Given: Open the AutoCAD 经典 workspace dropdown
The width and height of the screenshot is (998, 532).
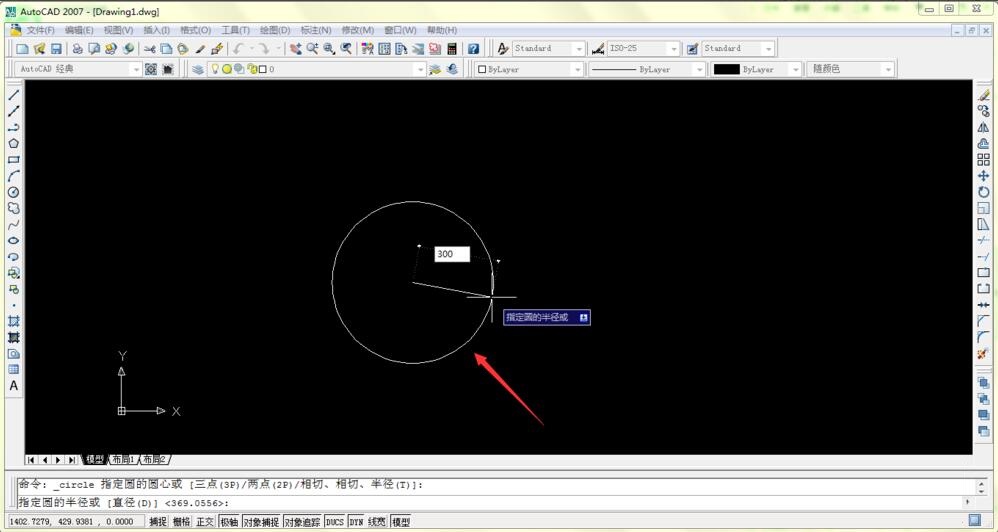Looking at the screenshot, I should click(136, 70).
